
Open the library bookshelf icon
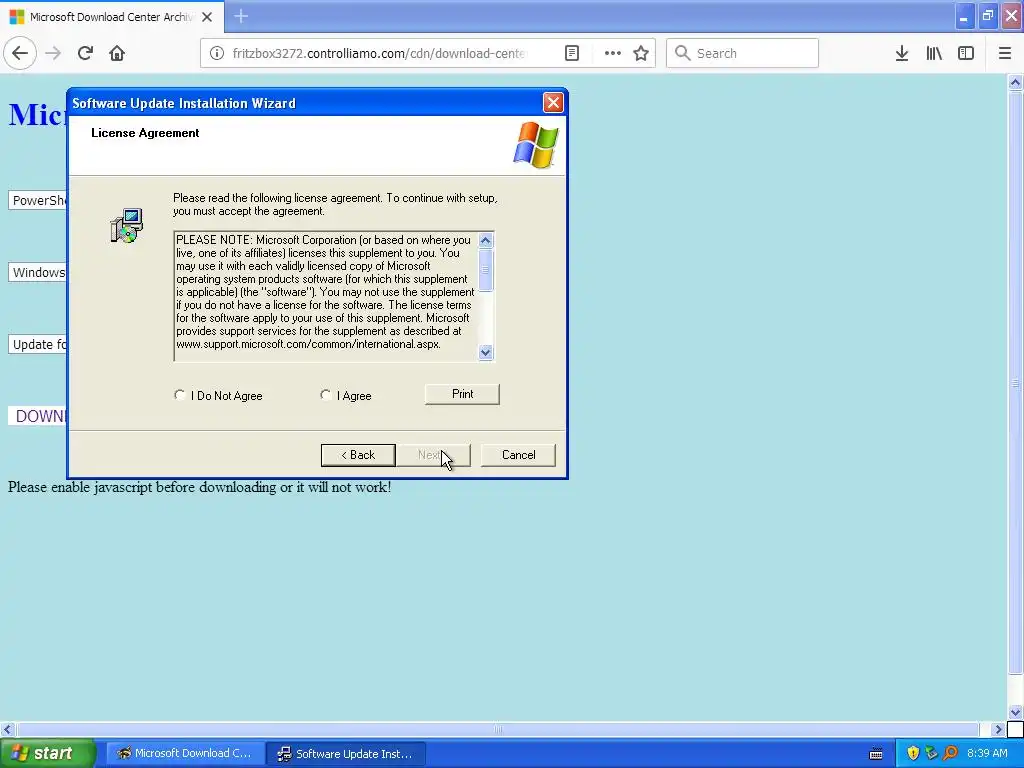pos(934,53)
